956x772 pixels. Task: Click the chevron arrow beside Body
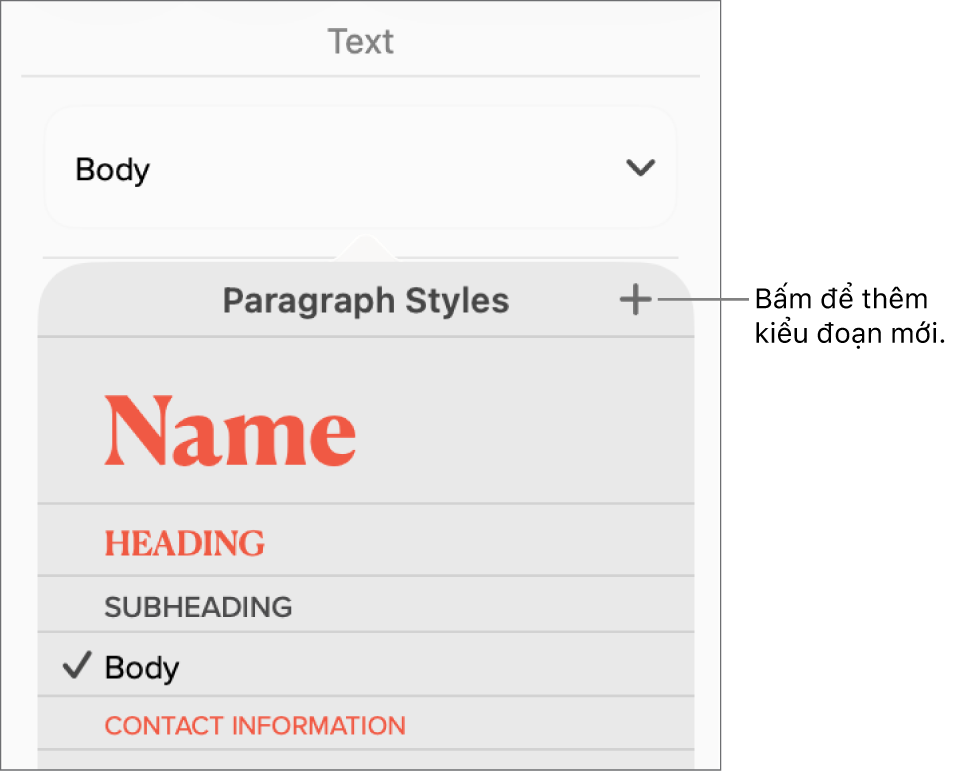pos(640,167)
